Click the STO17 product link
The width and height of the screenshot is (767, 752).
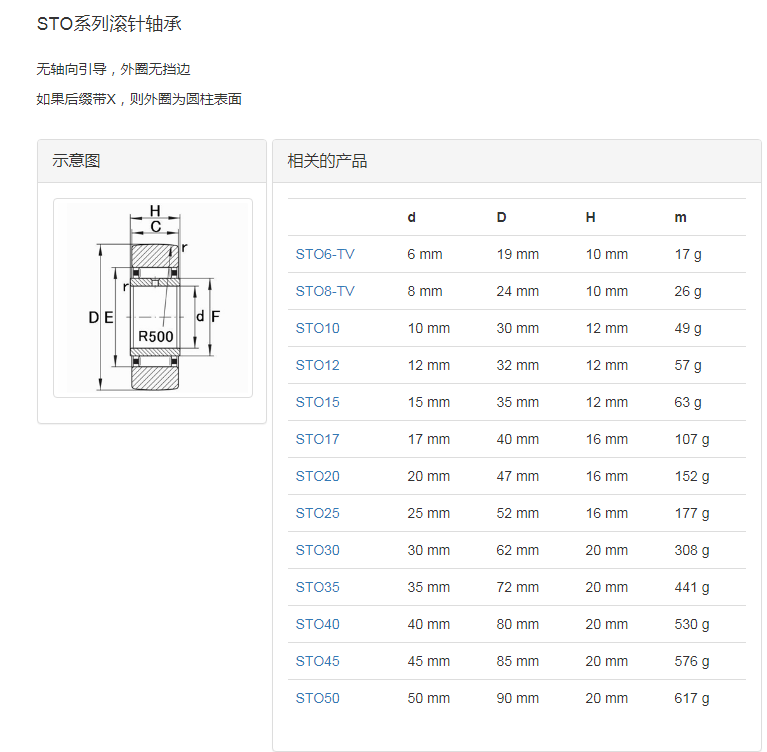tap(317, 439)
